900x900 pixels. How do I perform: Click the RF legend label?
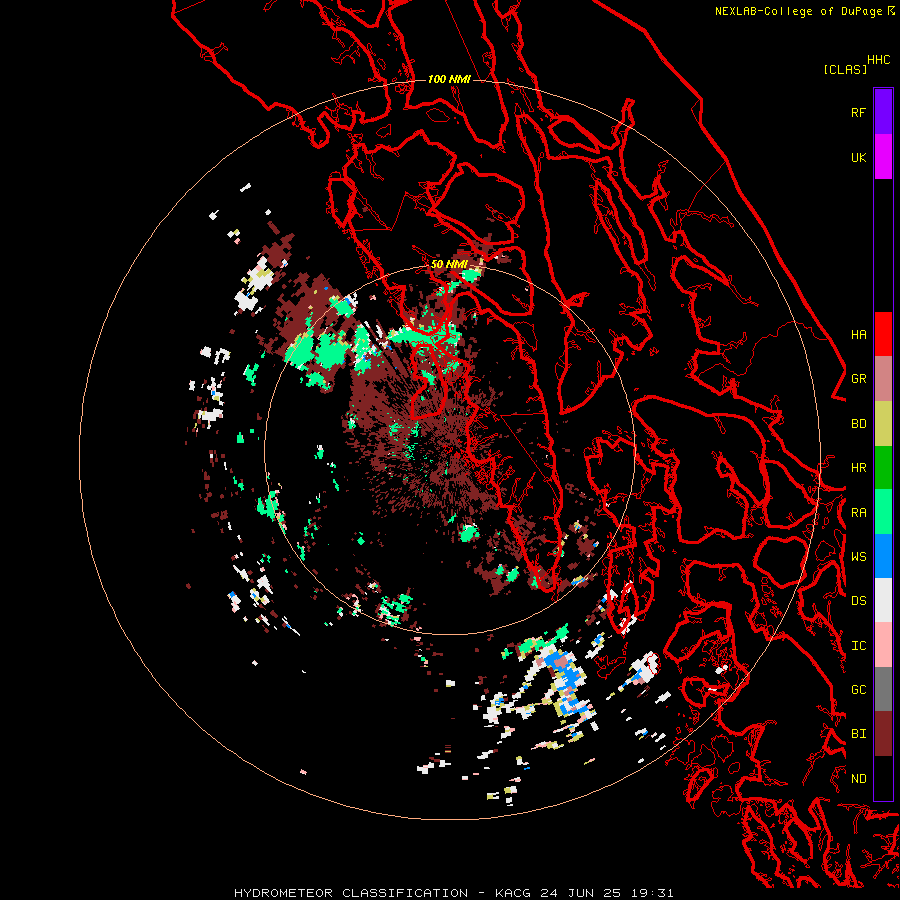pyautogui.click(x=858, y=112)
